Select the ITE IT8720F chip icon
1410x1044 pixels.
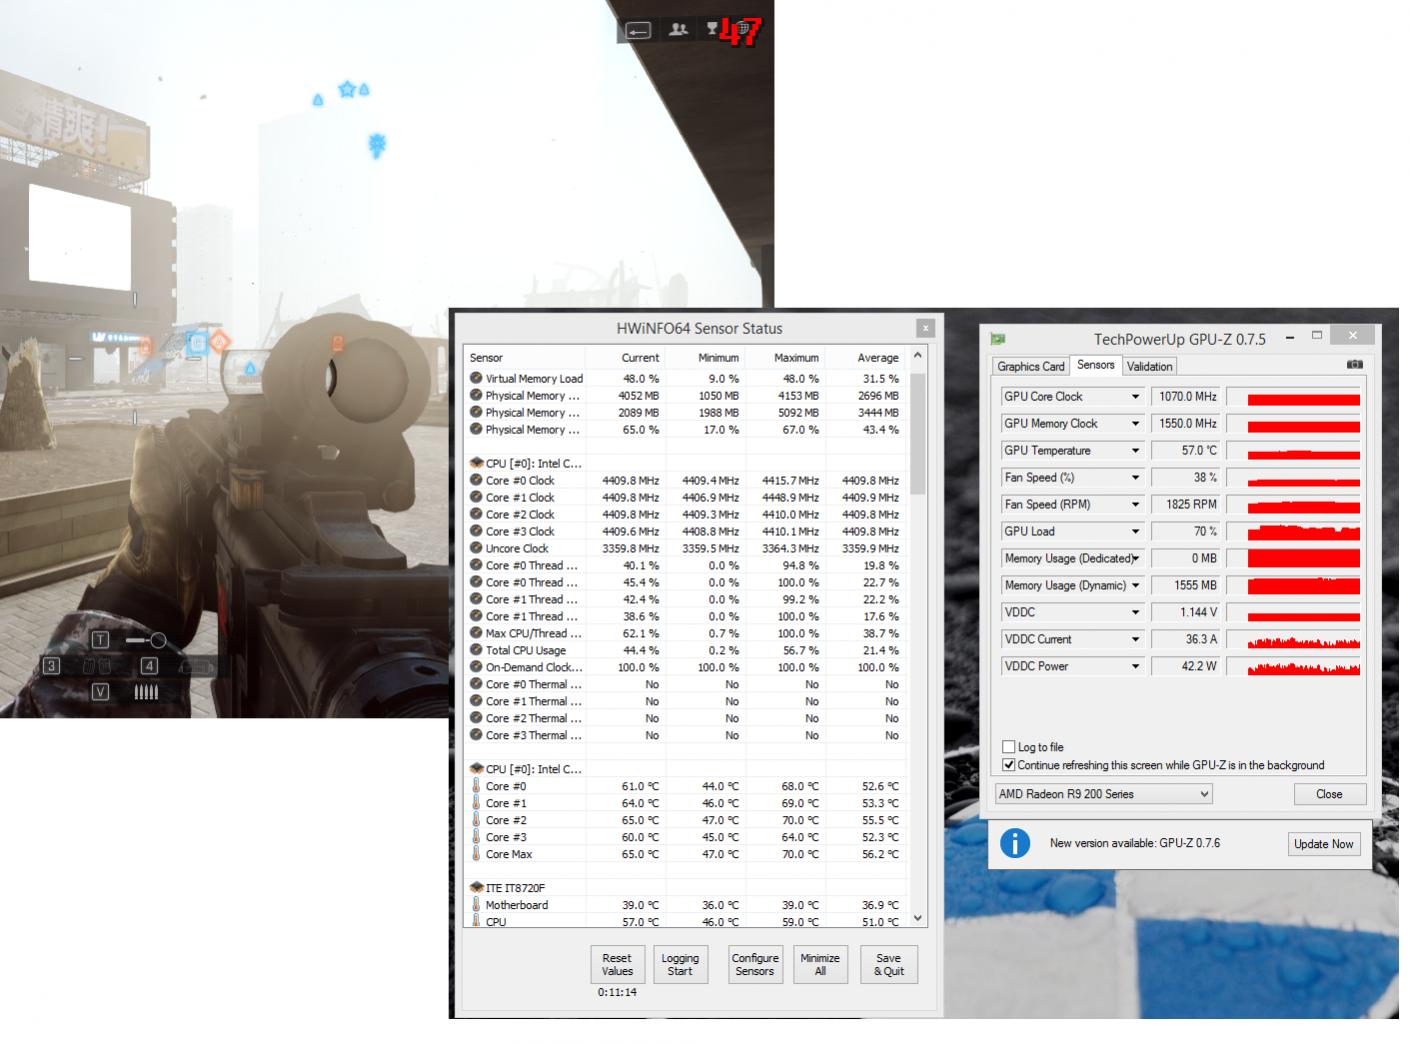[477, 888]
